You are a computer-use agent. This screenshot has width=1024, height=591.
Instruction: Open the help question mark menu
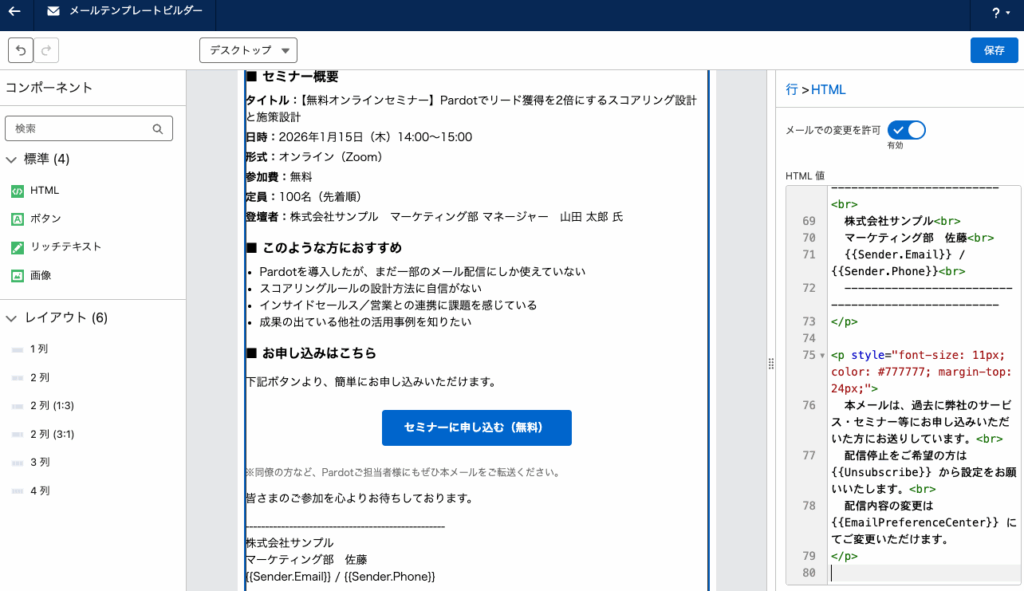point(999,13)
